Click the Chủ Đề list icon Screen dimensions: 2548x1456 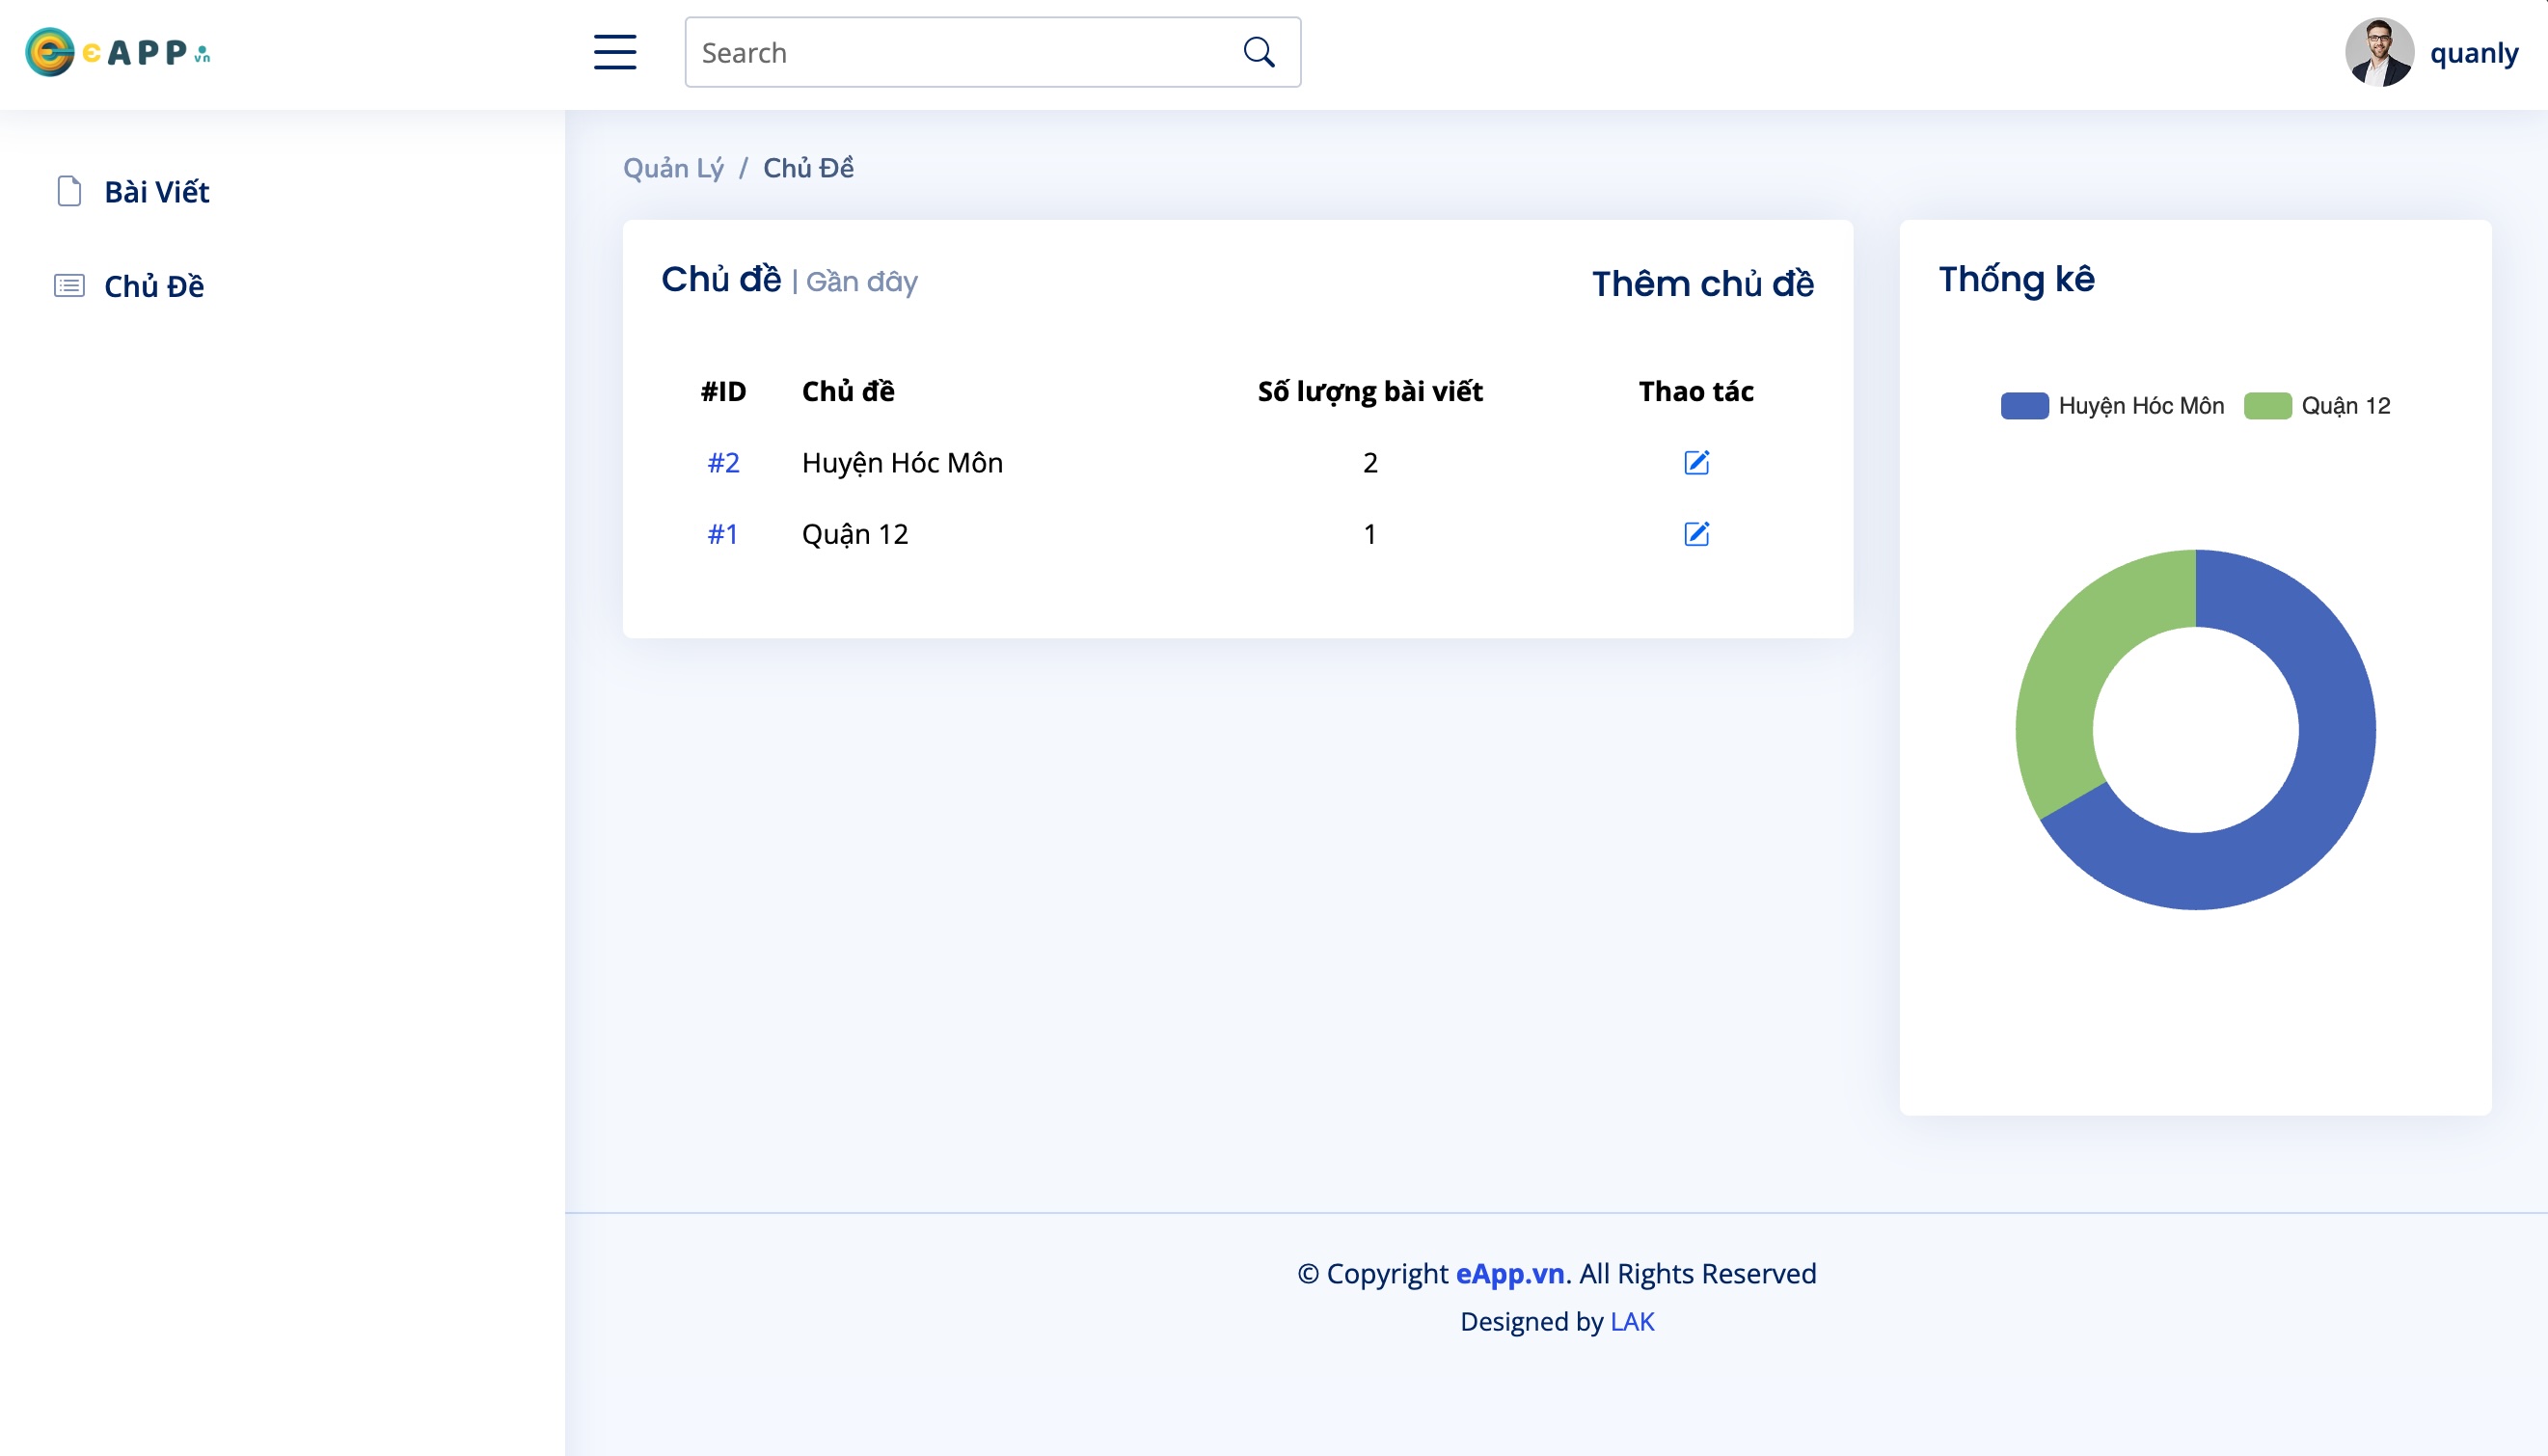[69, 286]
